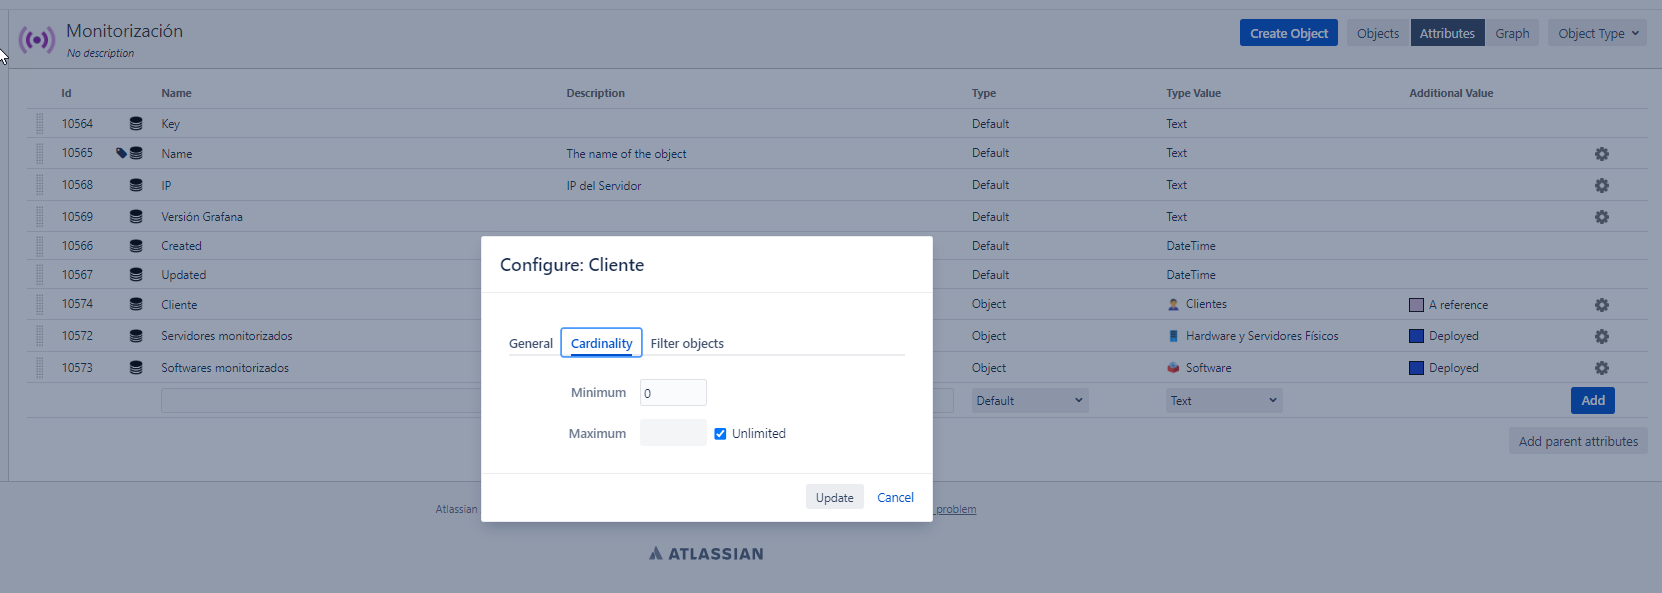This screenshot has width=1662, height=593.
Task: Click the Create Object button
Action: (x=1289, y=33)
